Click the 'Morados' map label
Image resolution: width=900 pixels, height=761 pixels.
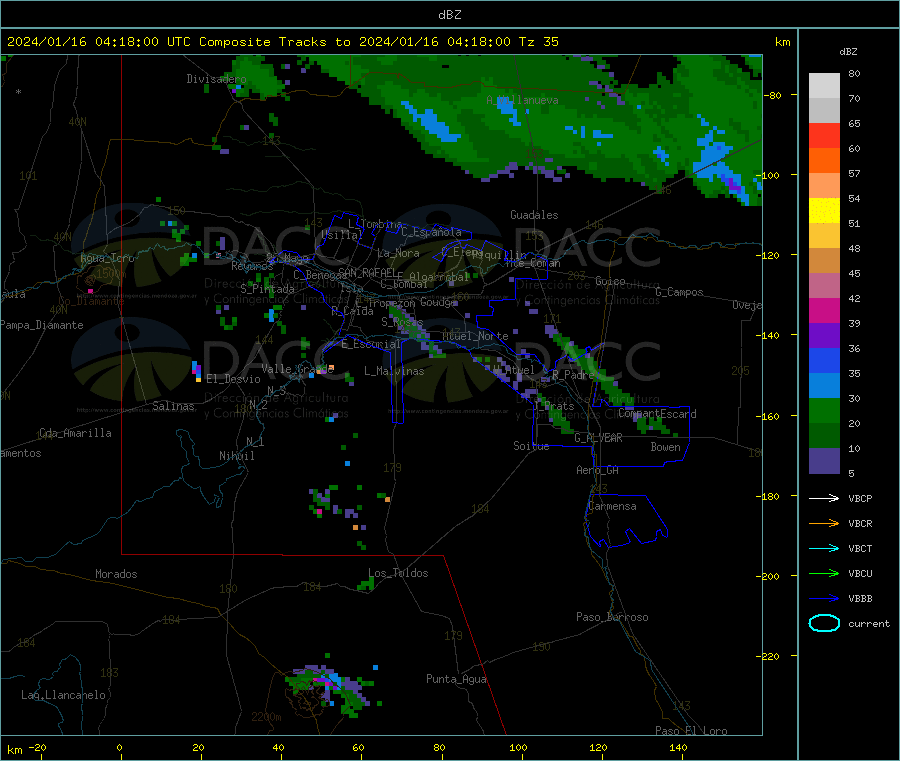[x=116, y=574]
